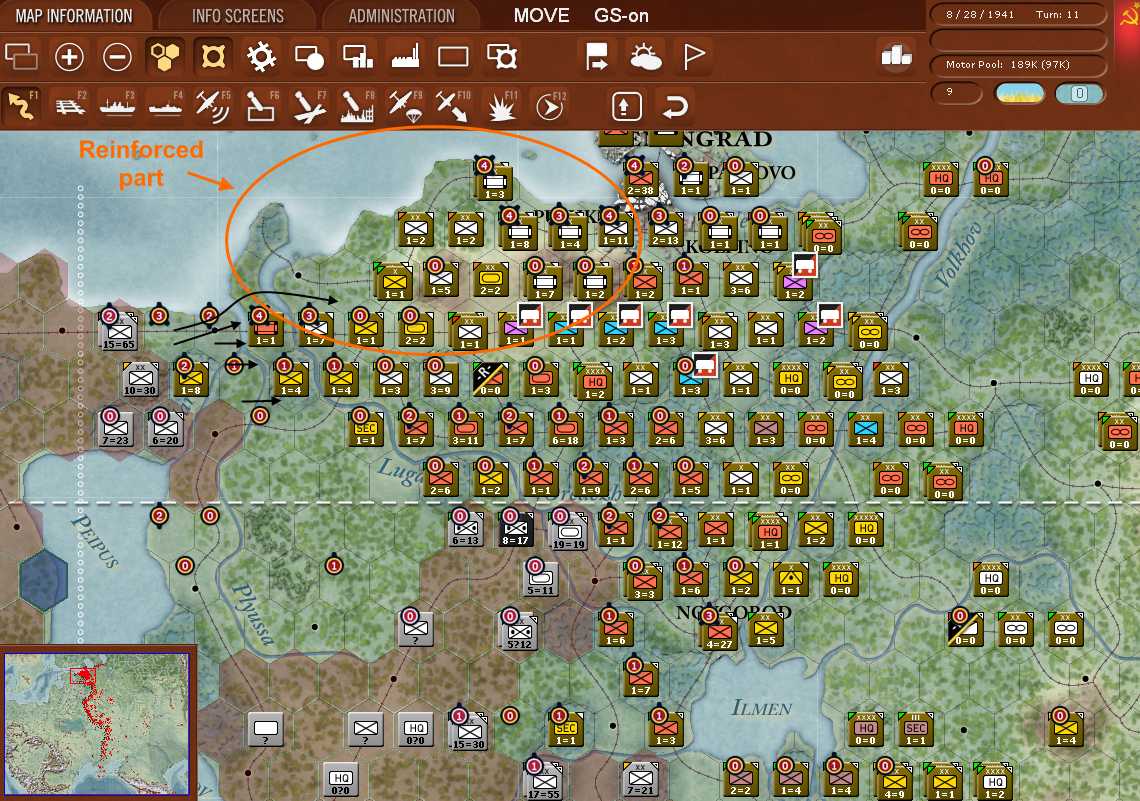Screen dimensions: 1140x801
Task: Toggle the highlighted unit counter display icon
Action: coord(213,57)
